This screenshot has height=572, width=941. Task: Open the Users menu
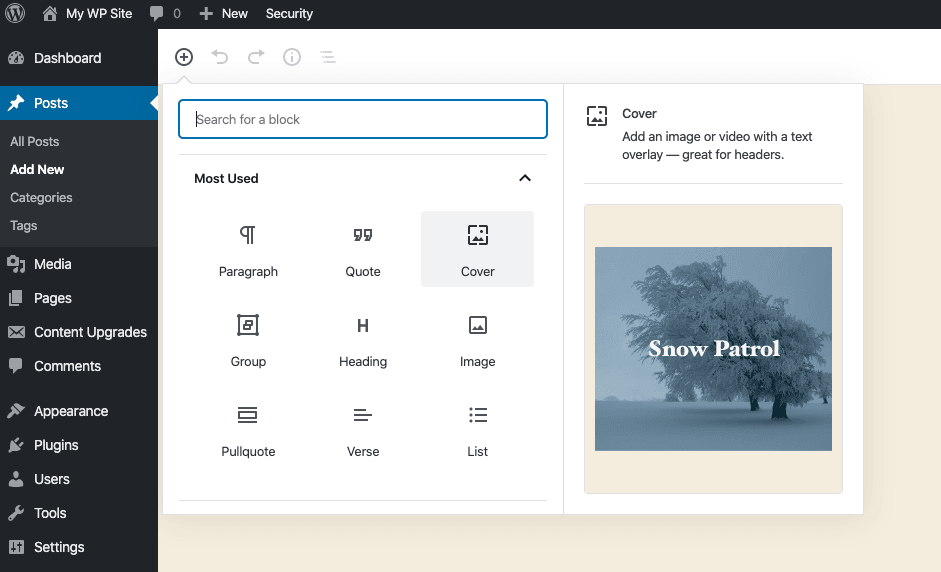pos(79,479)
